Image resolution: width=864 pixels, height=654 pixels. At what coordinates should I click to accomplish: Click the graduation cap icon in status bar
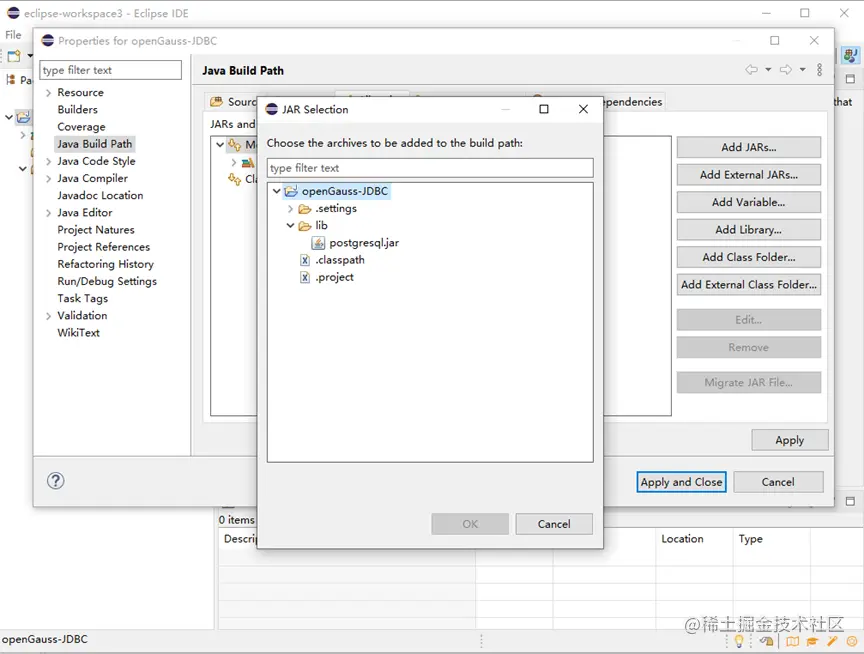(812, 641)
